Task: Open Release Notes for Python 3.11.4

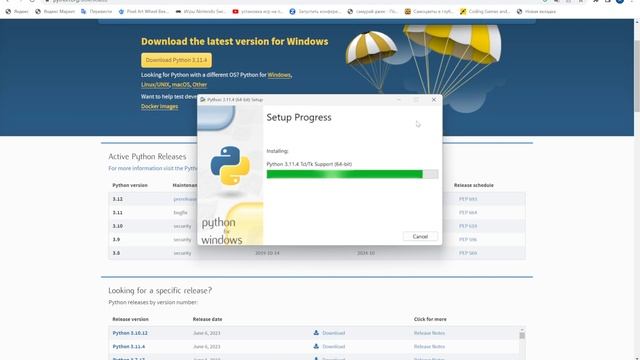Action: pyautogui.click(x=429, y=346)
